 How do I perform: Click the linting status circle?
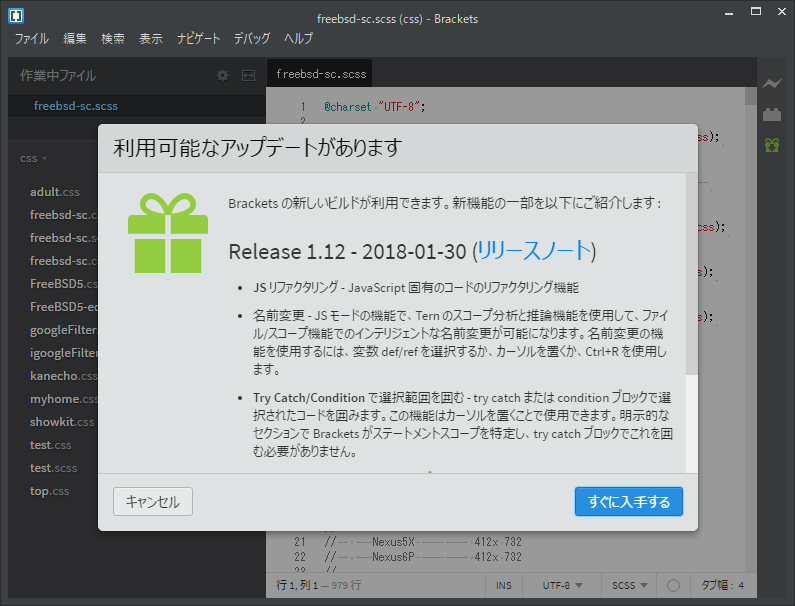tap(673, 585)
